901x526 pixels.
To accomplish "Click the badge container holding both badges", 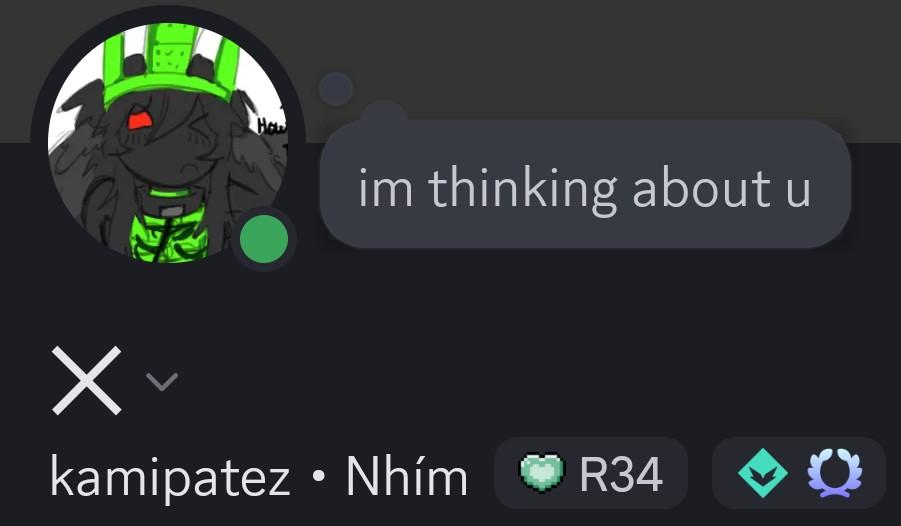I will click(799, 473).
